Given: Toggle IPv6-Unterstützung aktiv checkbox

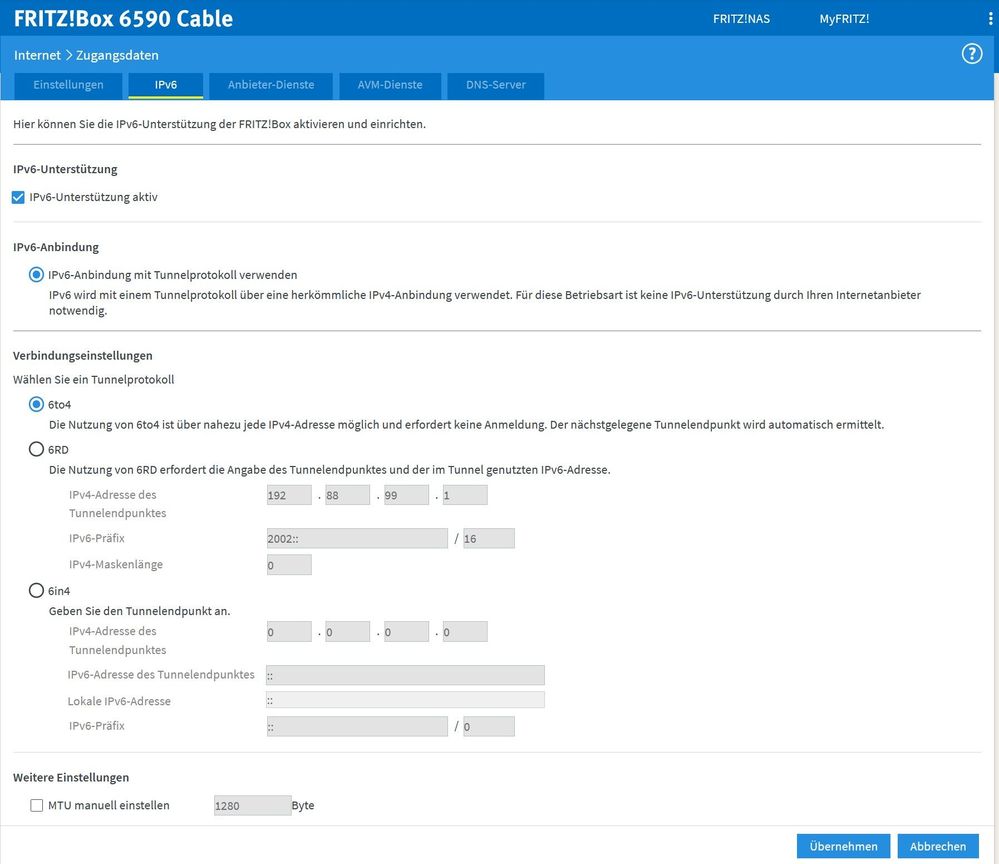Looking at the screenshot, I should (18, 198).
